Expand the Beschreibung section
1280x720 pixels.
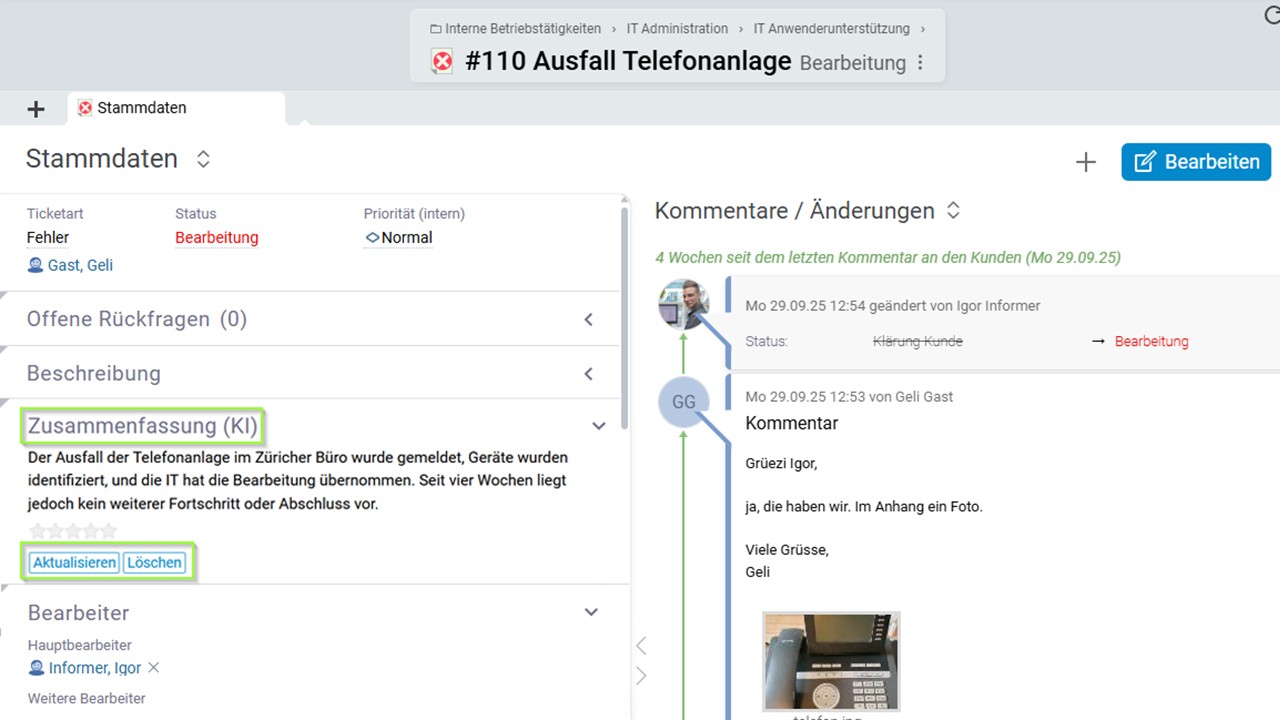point(588,374)
